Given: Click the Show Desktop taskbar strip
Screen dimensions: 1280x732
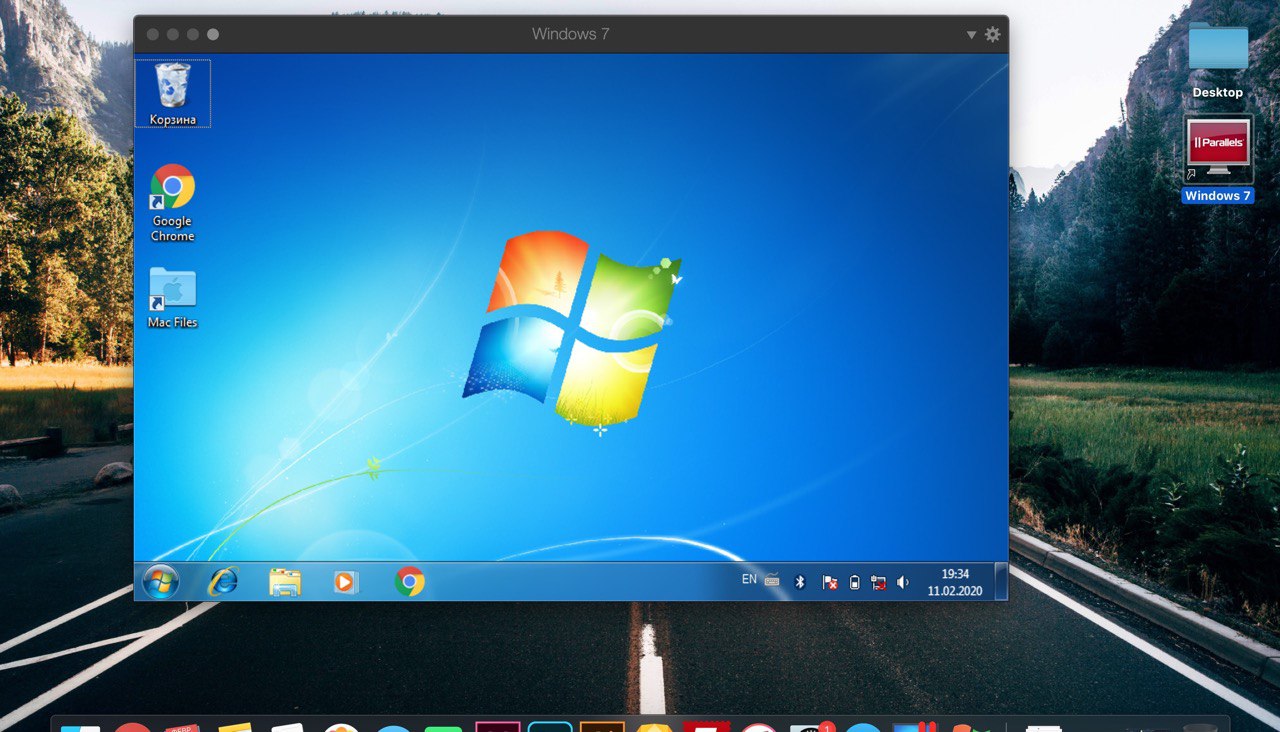Looking at the screenshot, I should (x=1001, y=581).
